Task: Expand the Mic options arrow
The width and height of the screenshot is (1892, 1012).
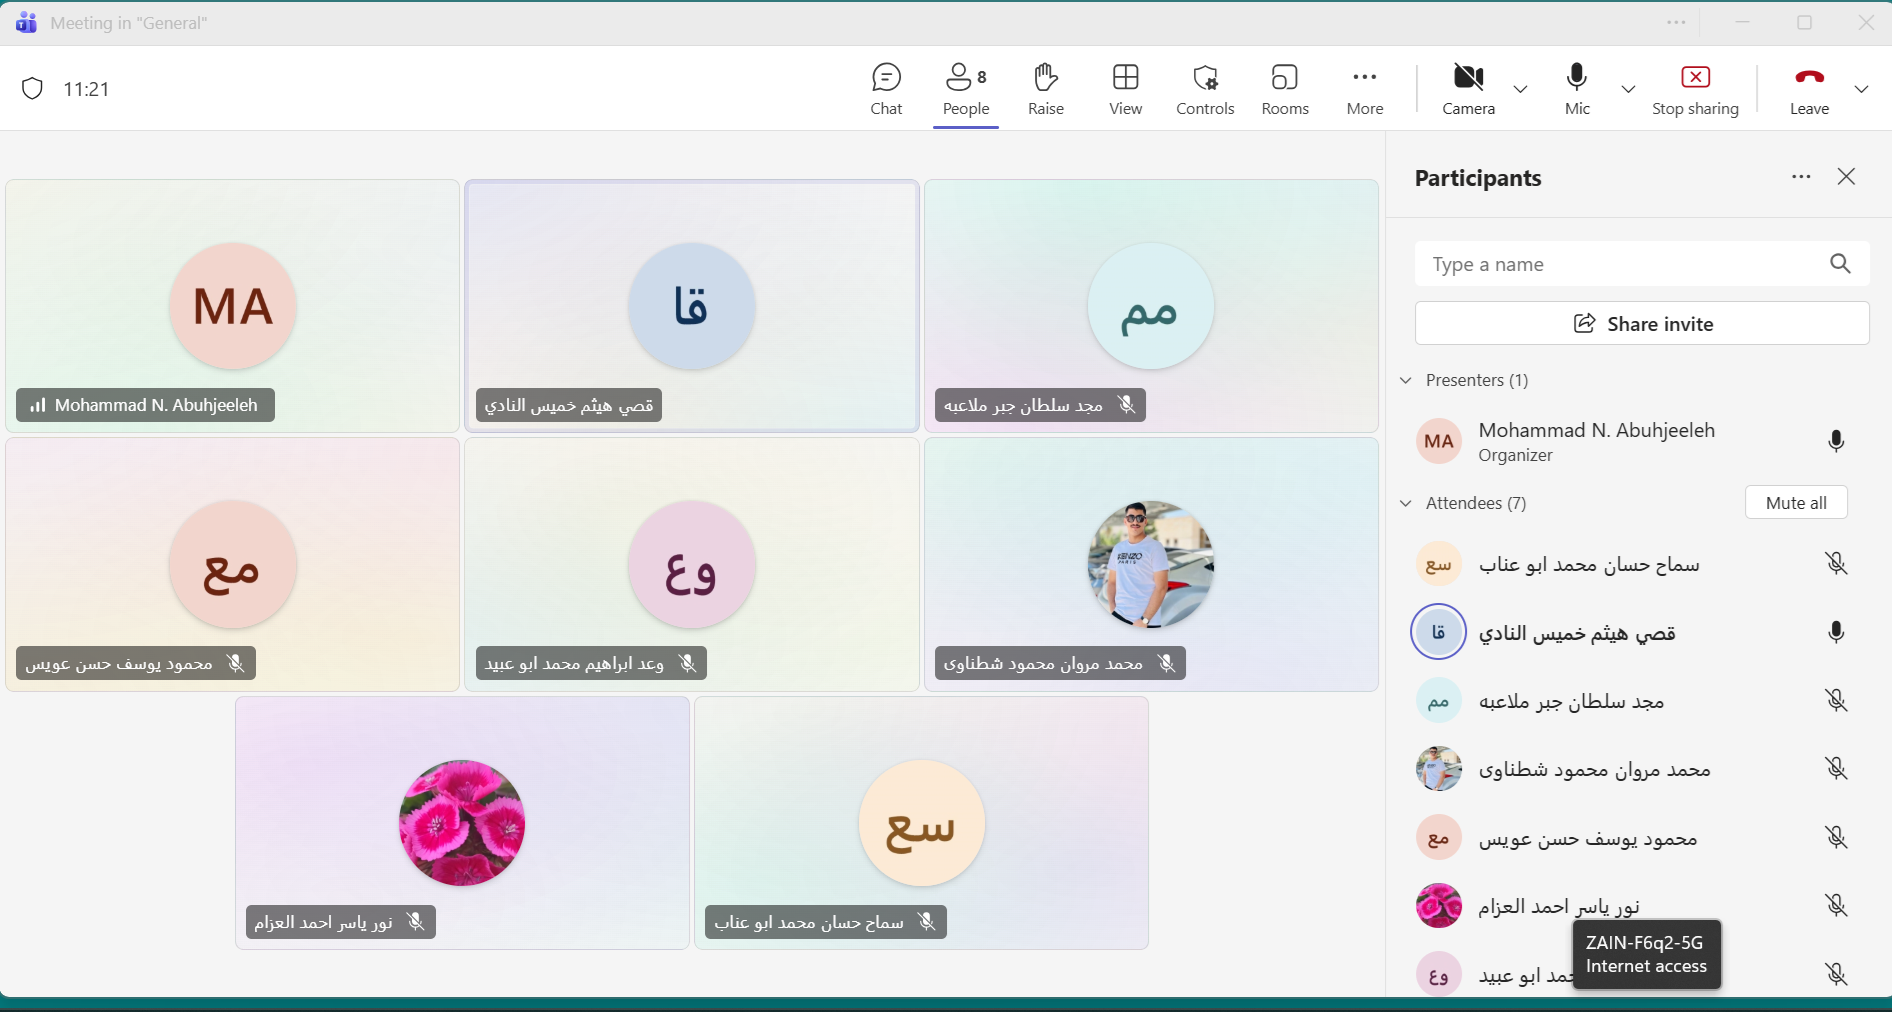Action: (x=1628, y=89)
